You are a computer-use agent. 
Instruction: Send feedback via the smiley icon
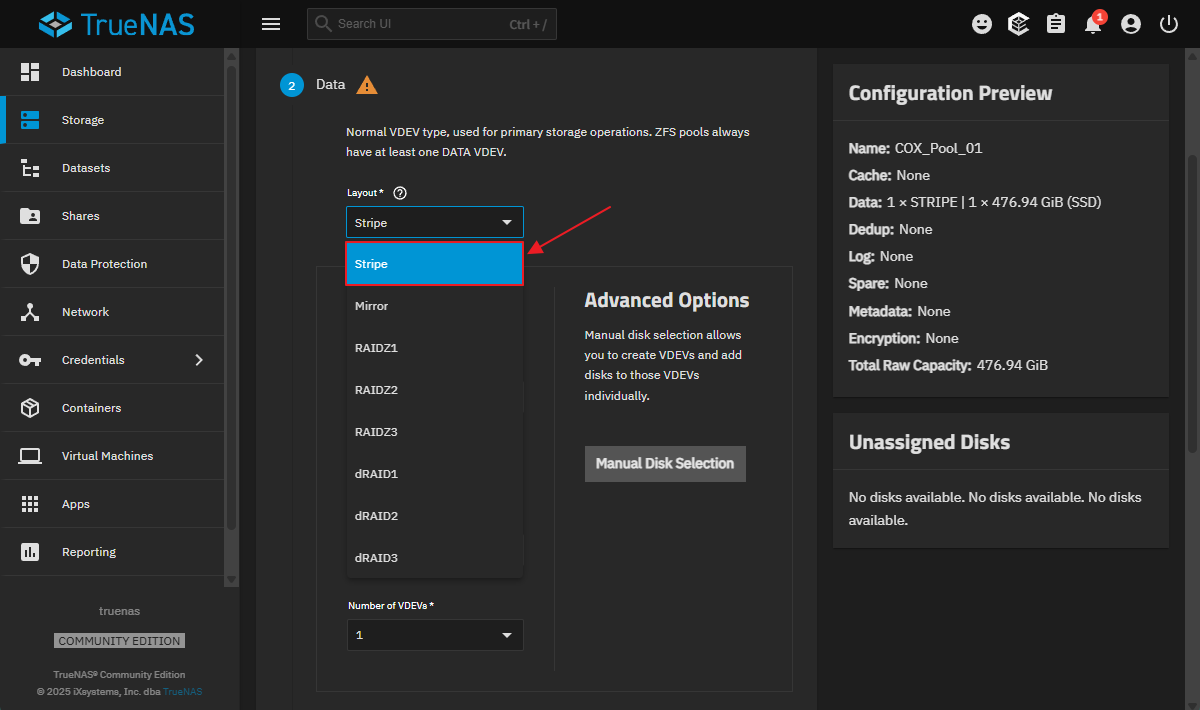(982, 24)
